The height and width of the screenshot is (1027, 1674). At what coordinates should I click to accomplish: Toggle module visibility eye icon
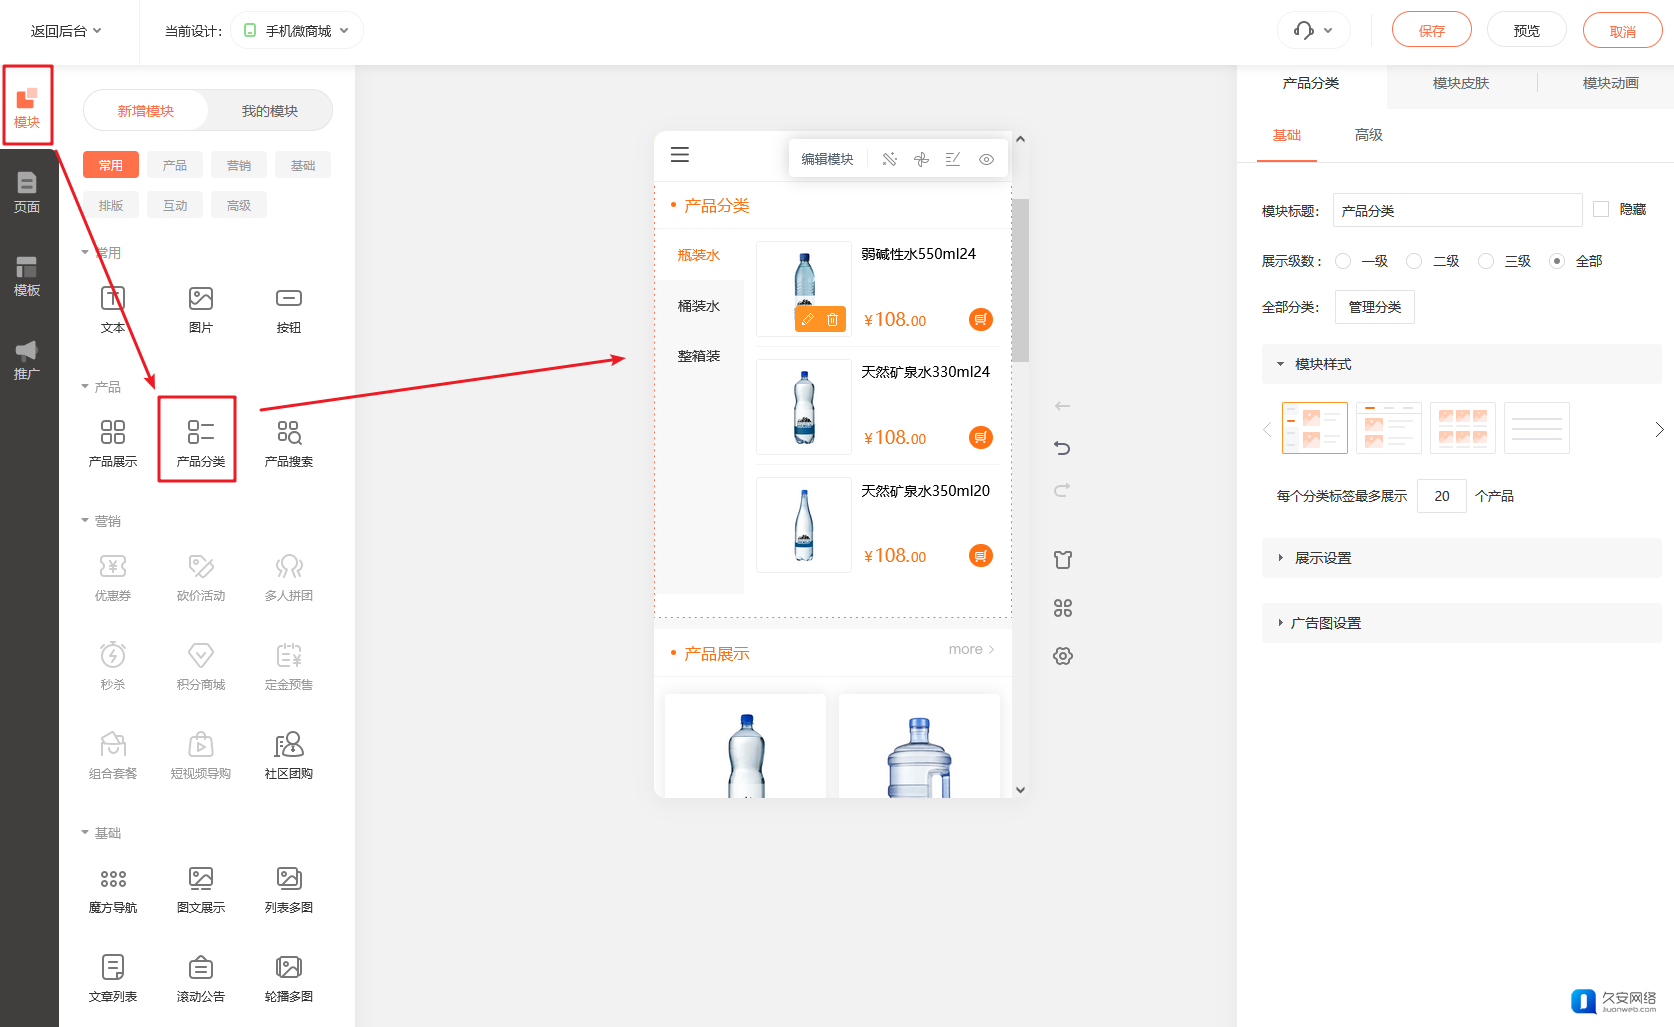[x=986, y=159]
